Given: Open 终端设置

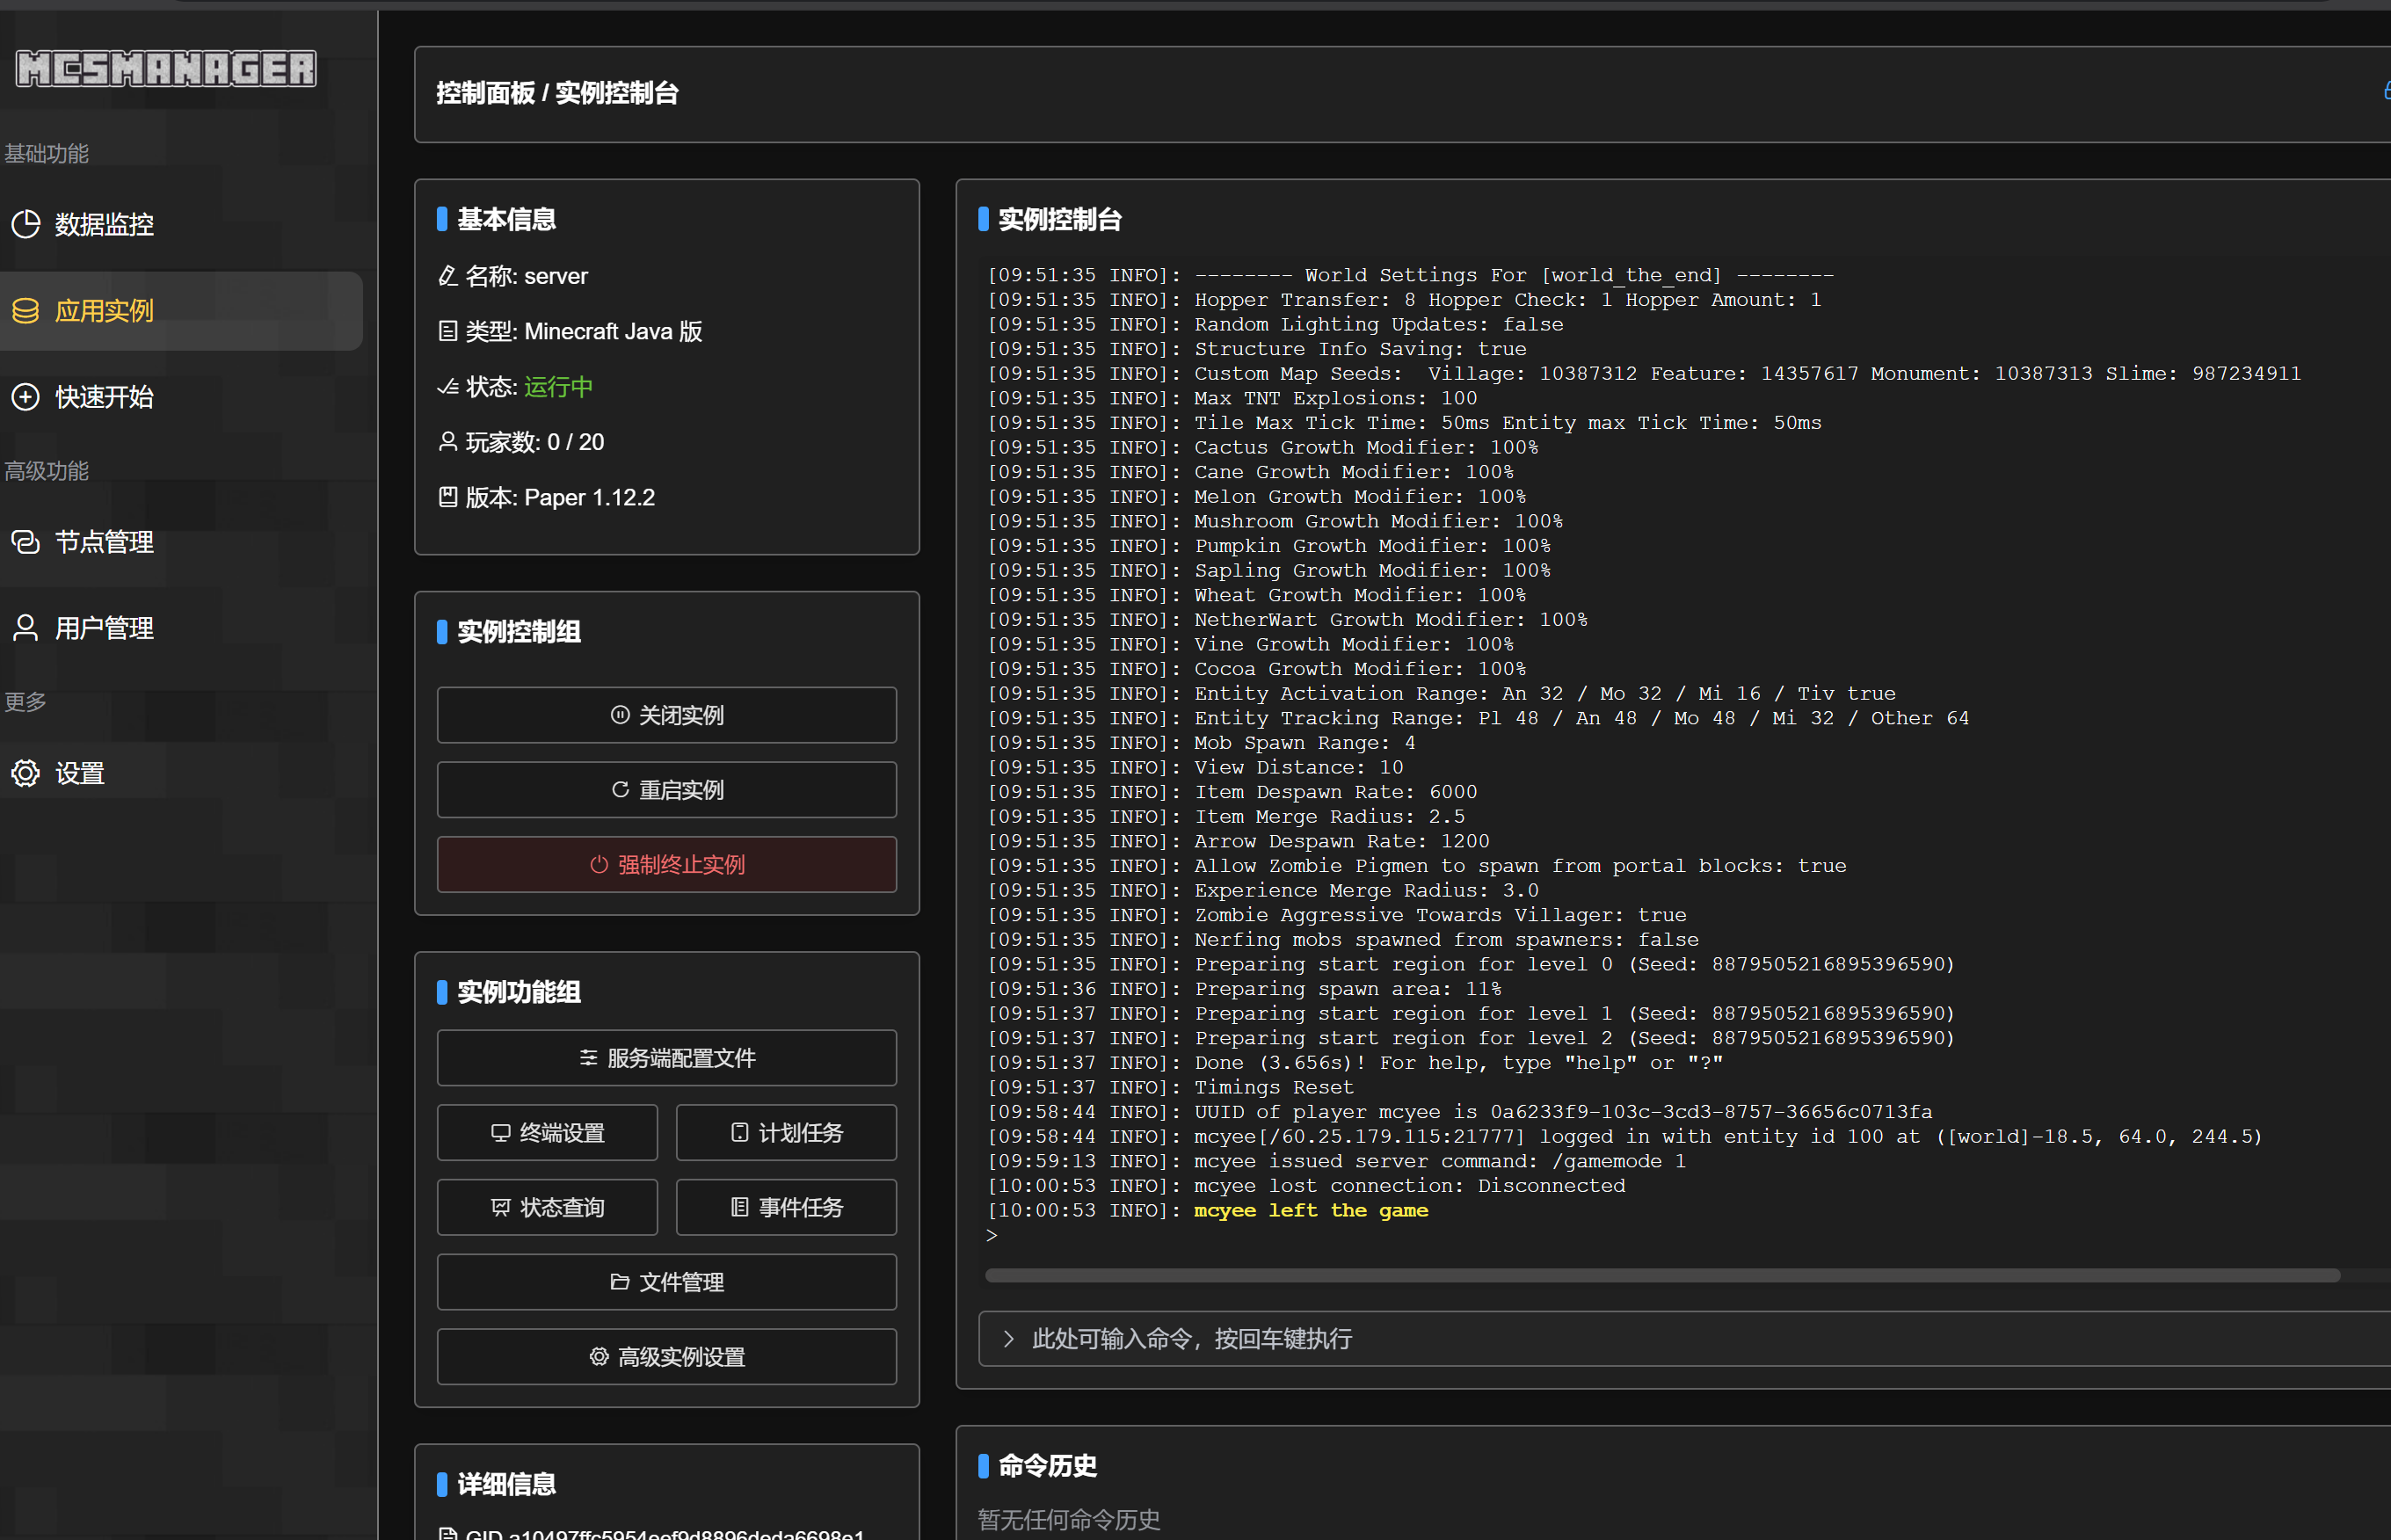Looking at the screenshot, I should tap(547, 1133).
